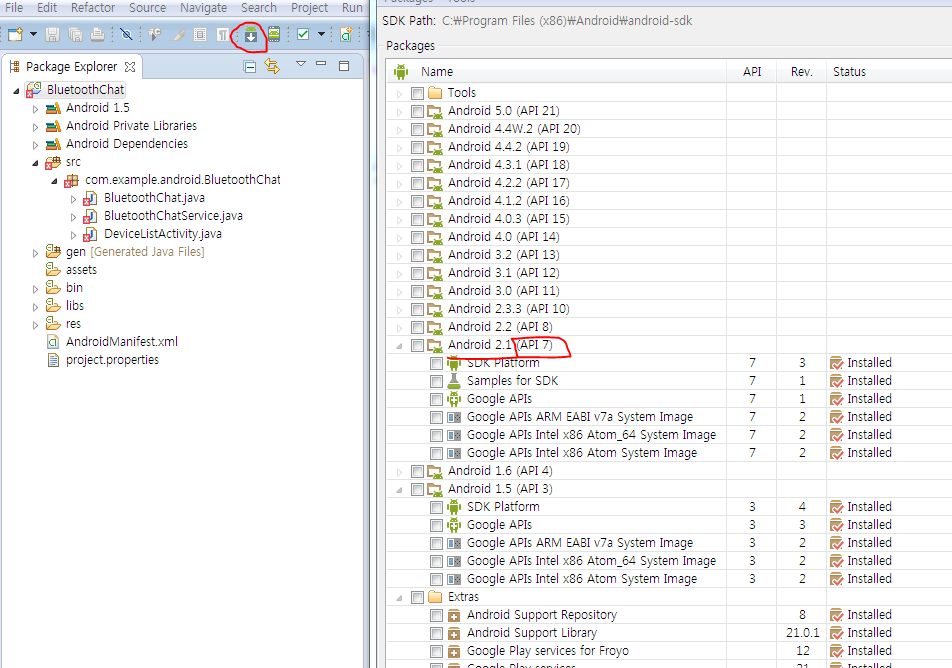Image resolution: width=952 pixels, height=668 pixels.
Task: Open the New wizard dropdown arrow
Action: (33, 35)
